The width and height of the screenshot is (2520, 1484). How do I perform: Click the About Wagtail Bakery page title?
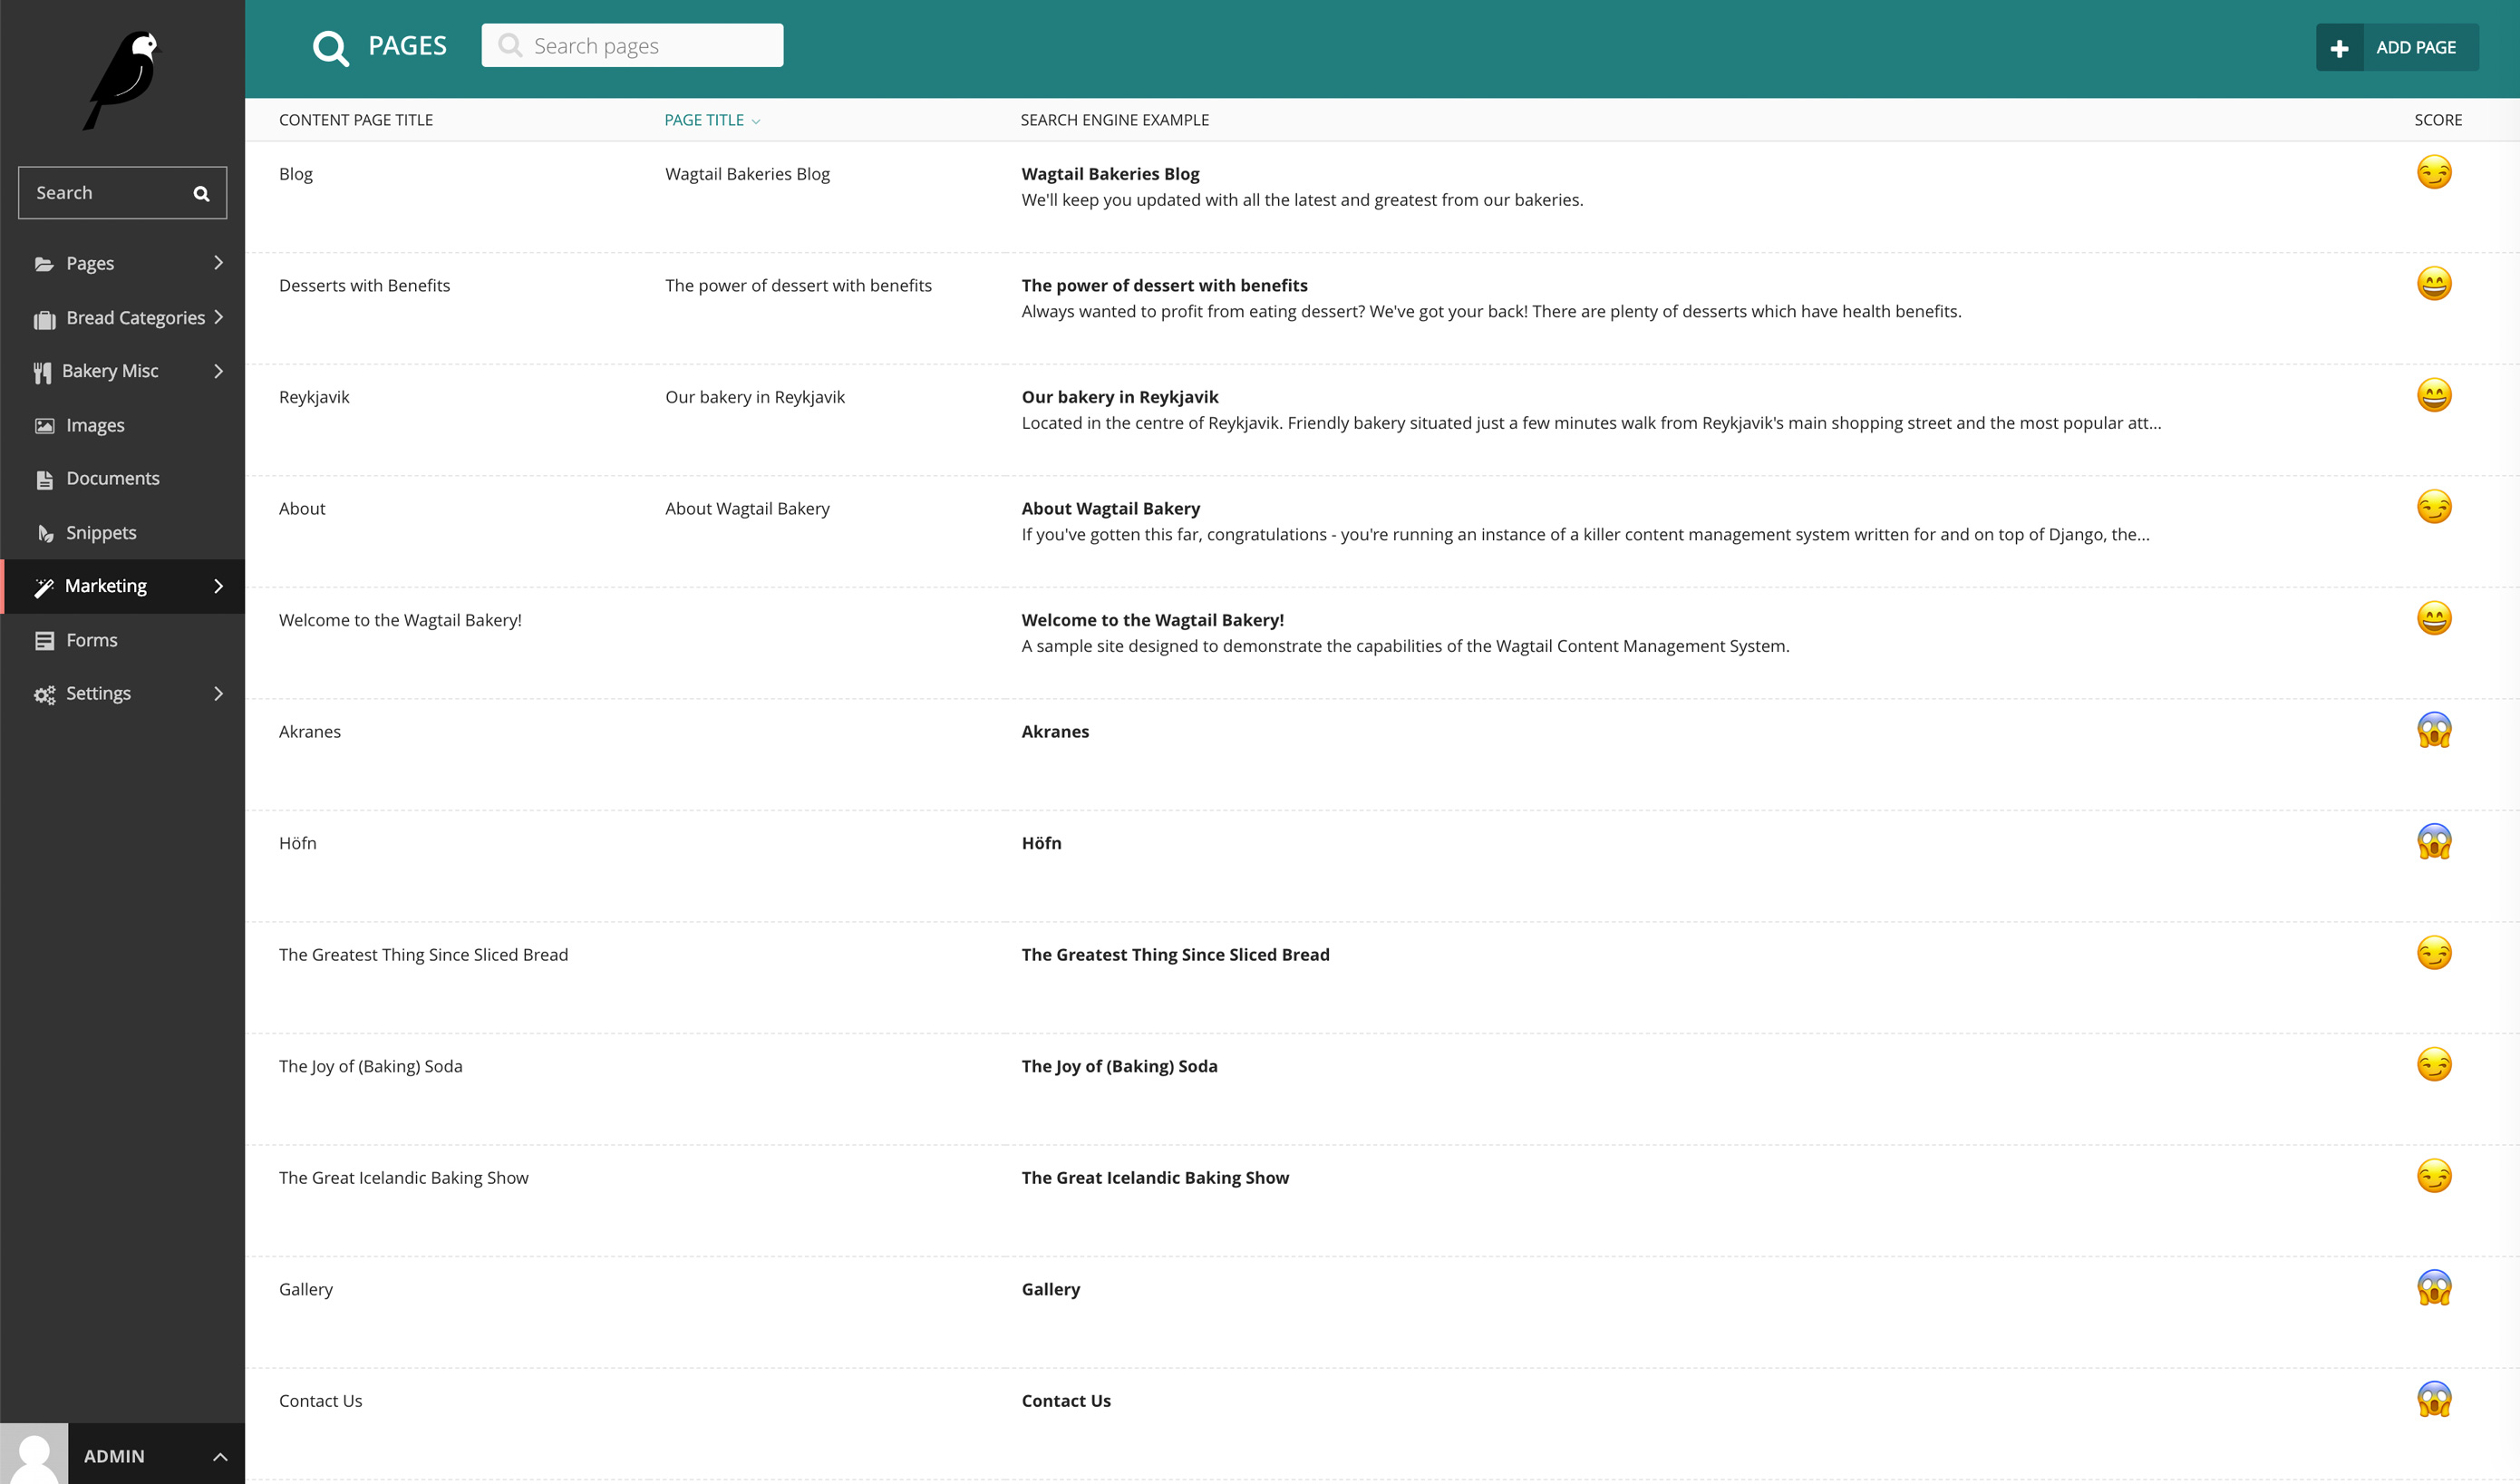747,507
